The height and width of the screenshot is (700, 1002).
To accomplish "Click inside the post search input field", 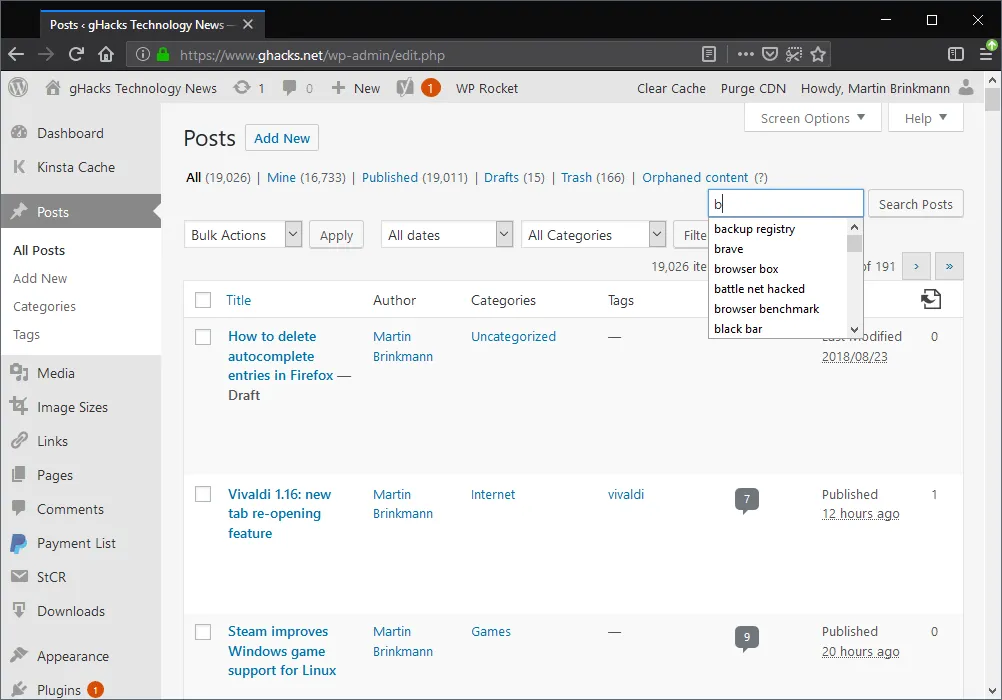I will coord(785,204).
